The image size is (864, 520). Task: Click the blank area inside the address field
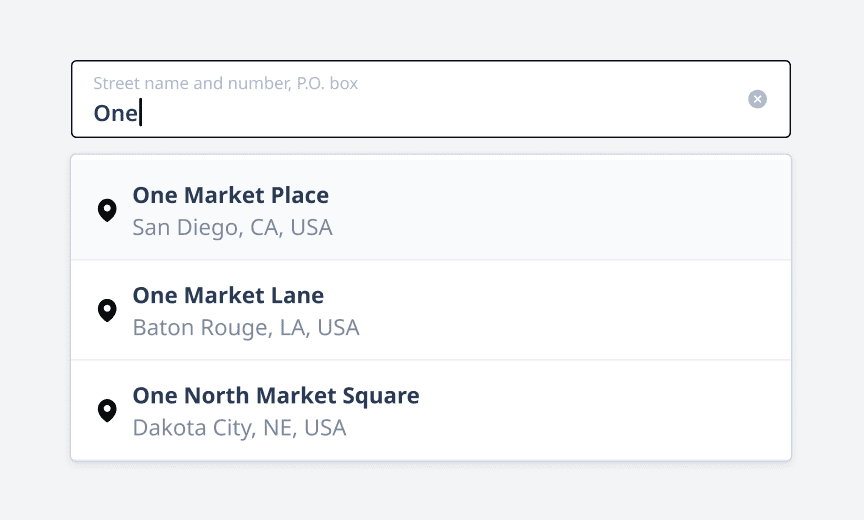[x=441, y=113]
